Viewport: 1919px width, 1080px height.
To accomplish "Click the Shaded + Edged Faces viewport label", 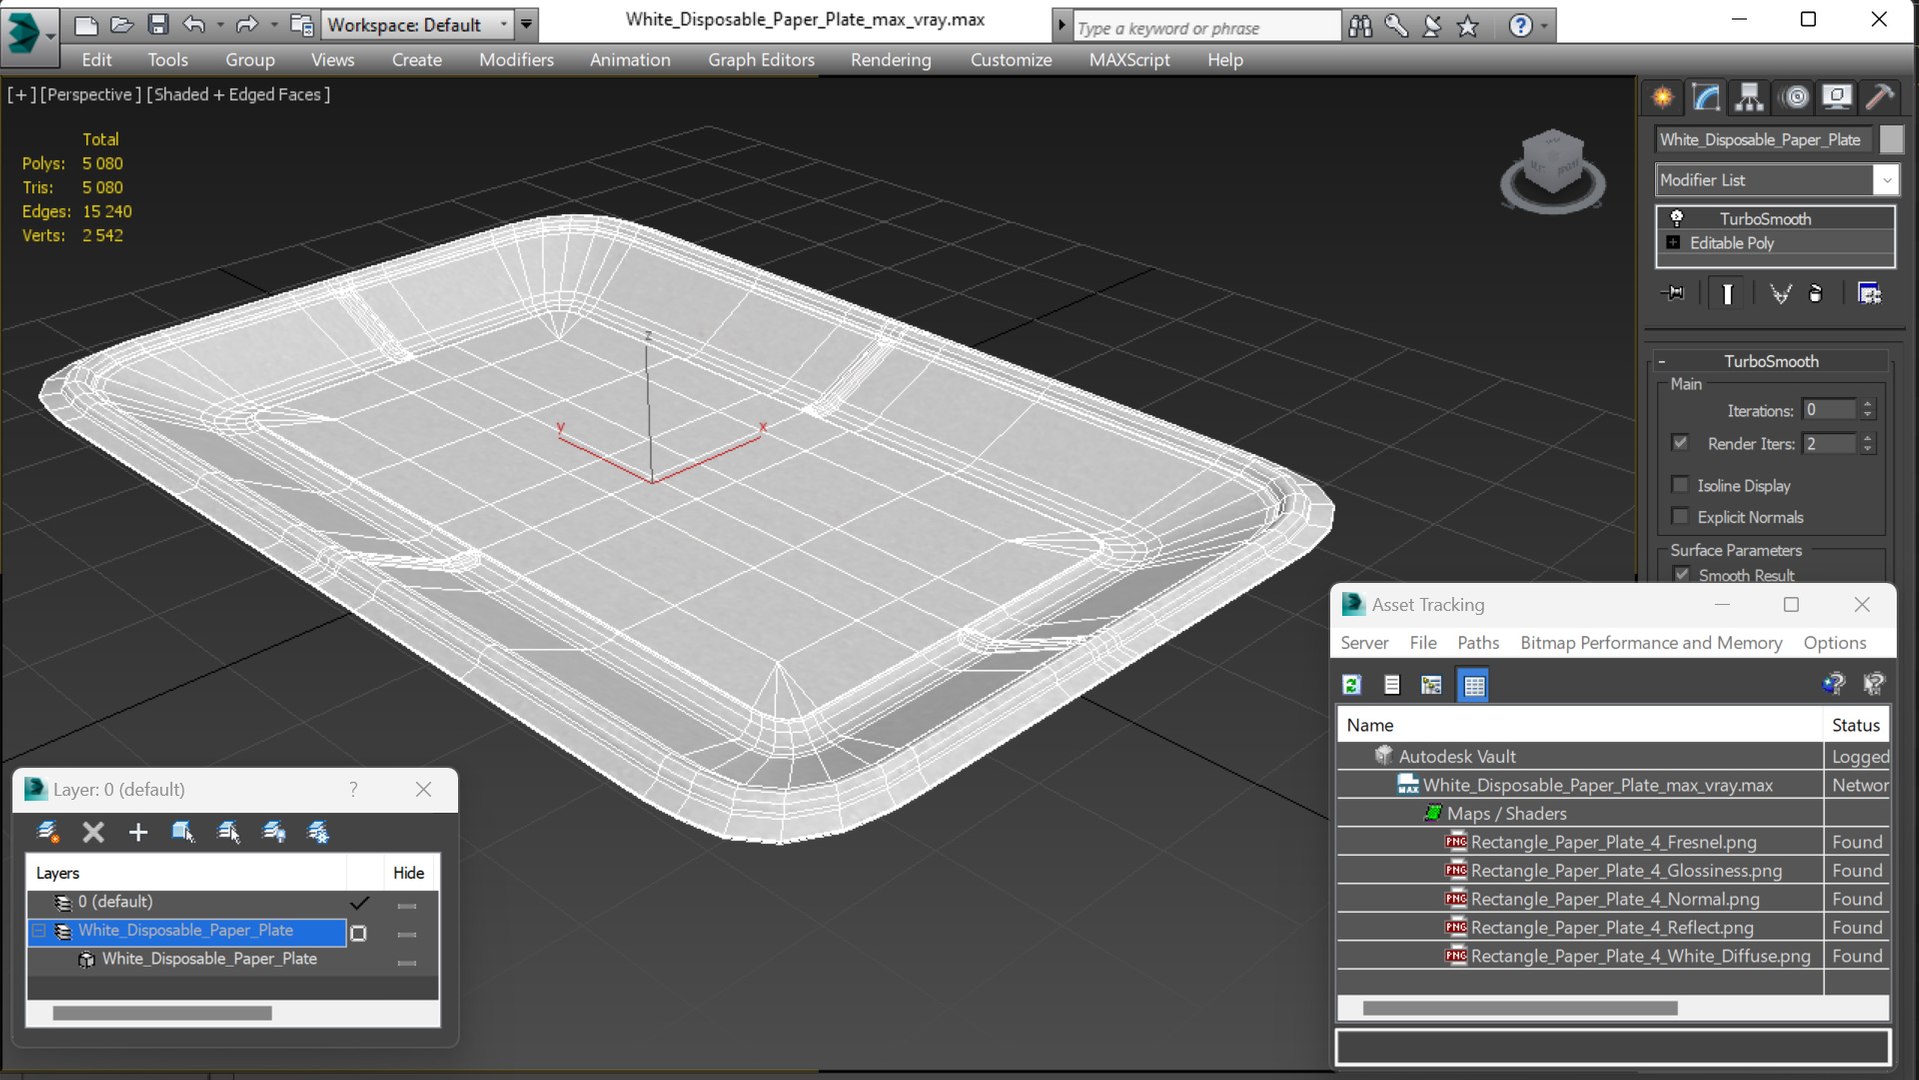I will point(238,94).
